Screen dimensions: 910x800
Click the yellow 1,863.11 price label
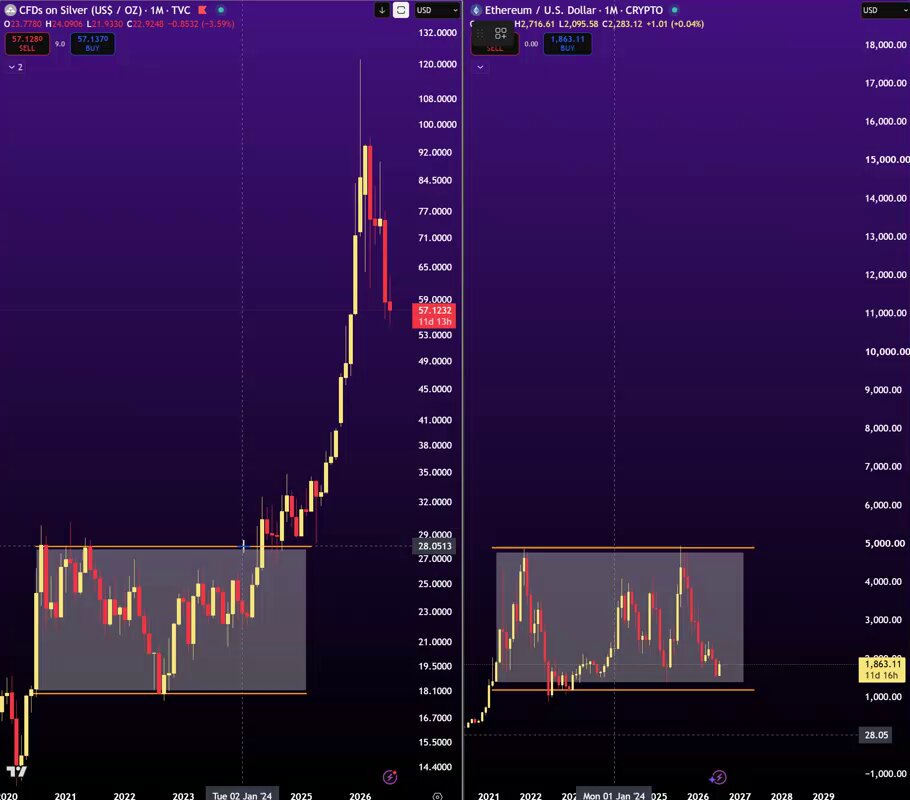click(882, 669)
